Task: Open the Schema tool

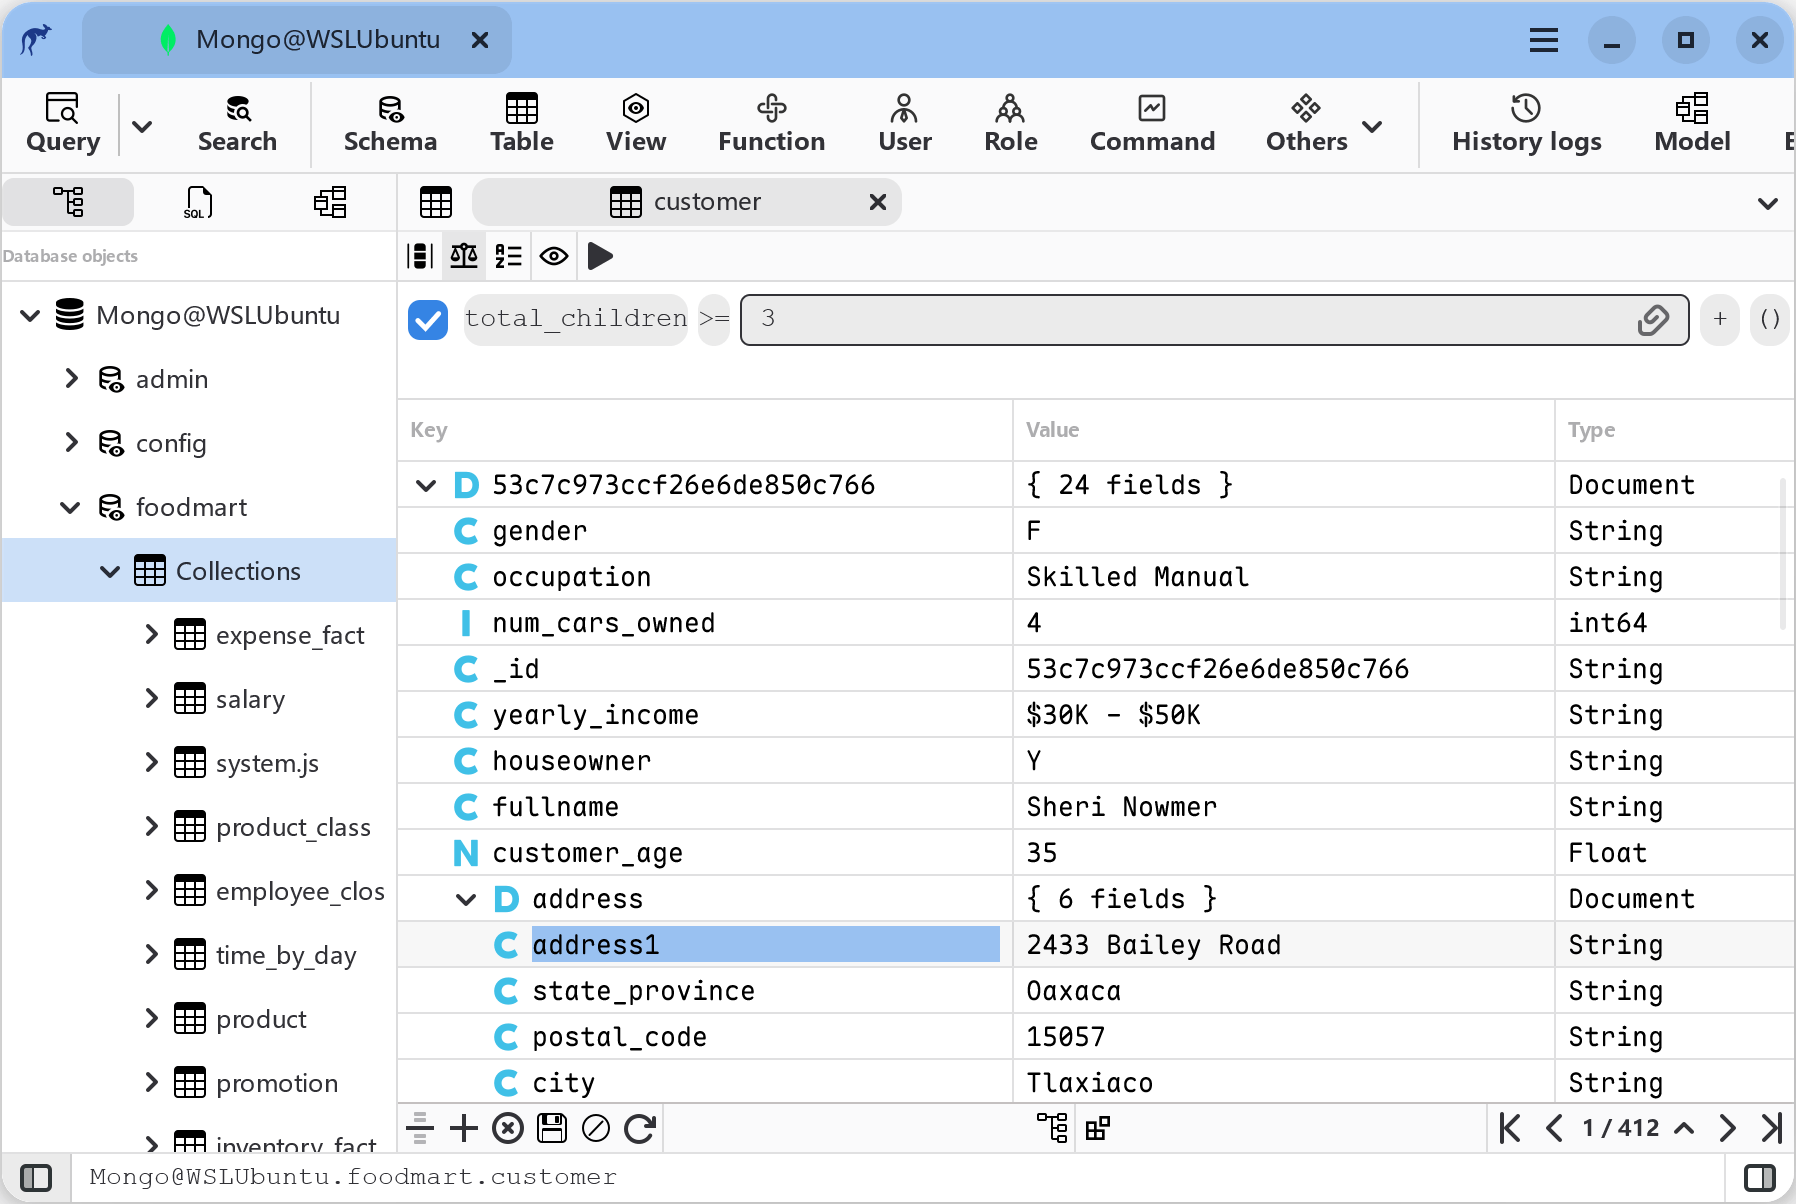Action: tap(390, 123)
